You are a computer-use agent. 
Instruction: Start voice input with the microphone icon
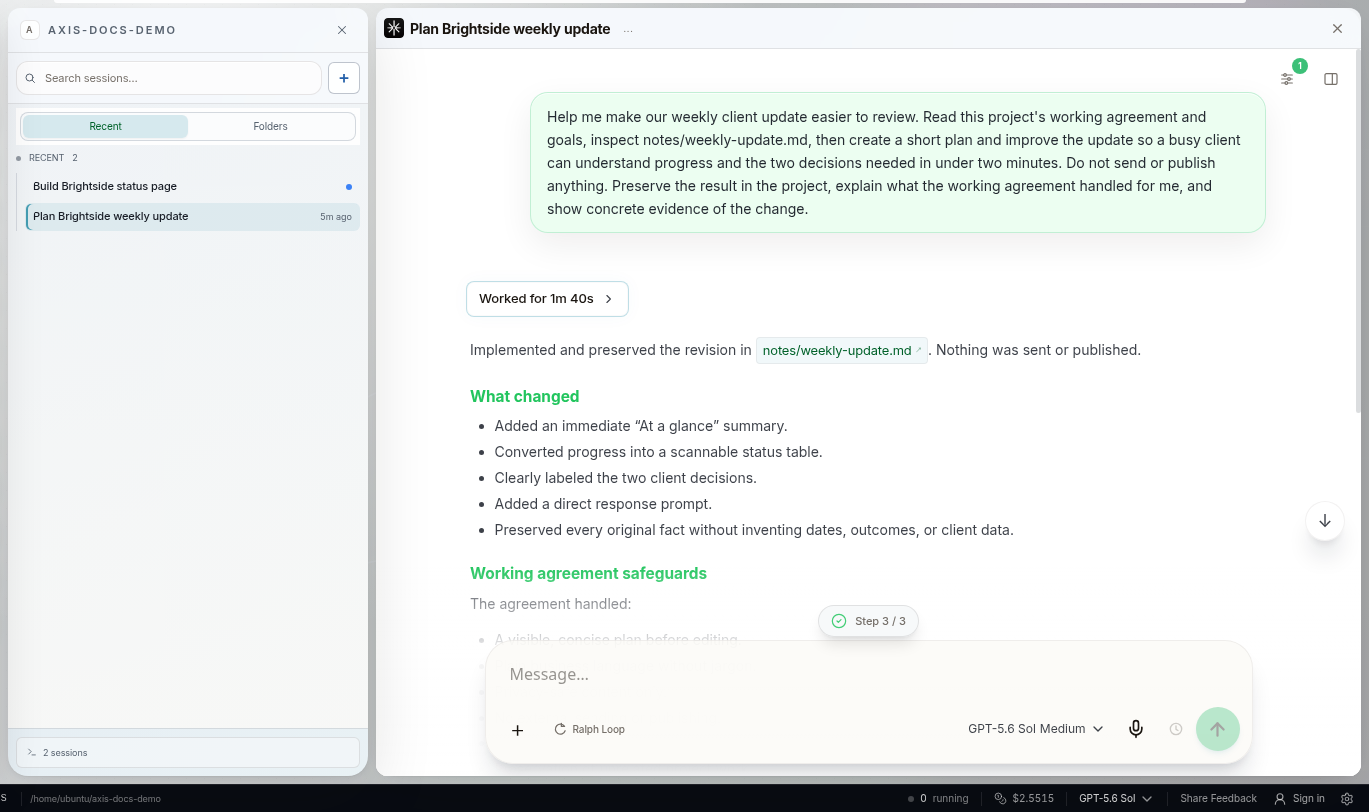(x=1136, y=729)
